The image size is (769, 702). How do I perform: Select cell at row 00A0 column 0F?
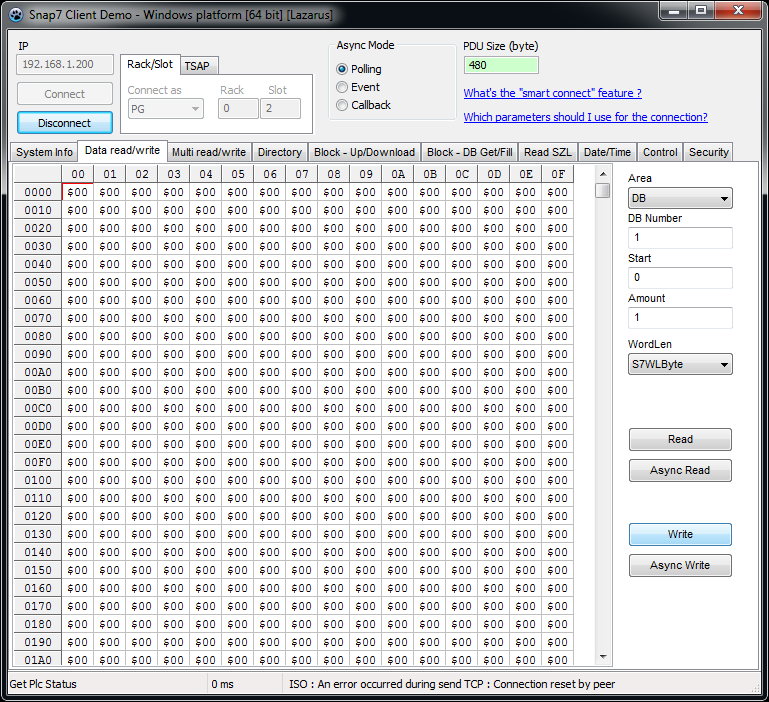[x=558, y=372]
